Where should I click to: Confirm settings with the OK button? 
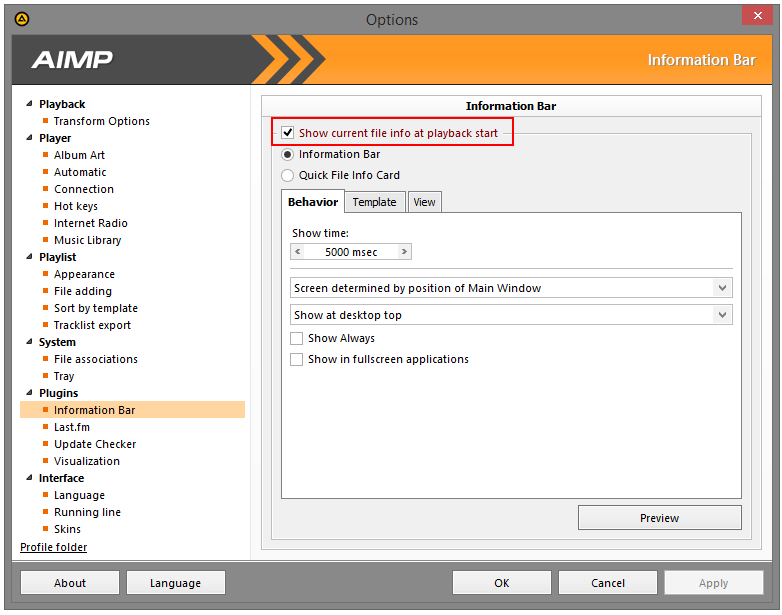(502, 583)
